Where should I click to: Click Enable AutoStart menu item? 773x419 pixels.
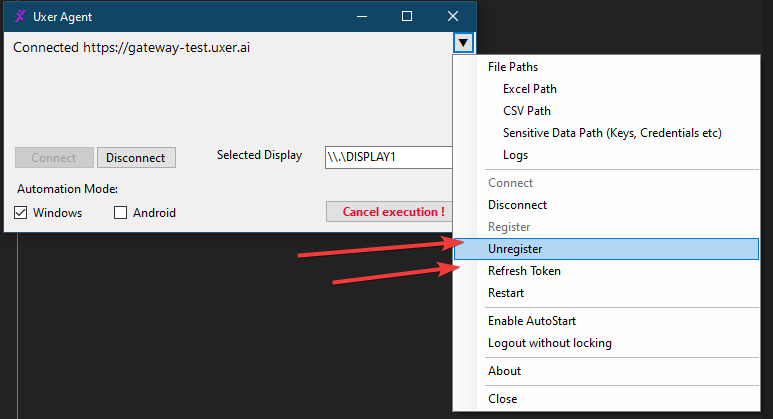click(606, 321)
